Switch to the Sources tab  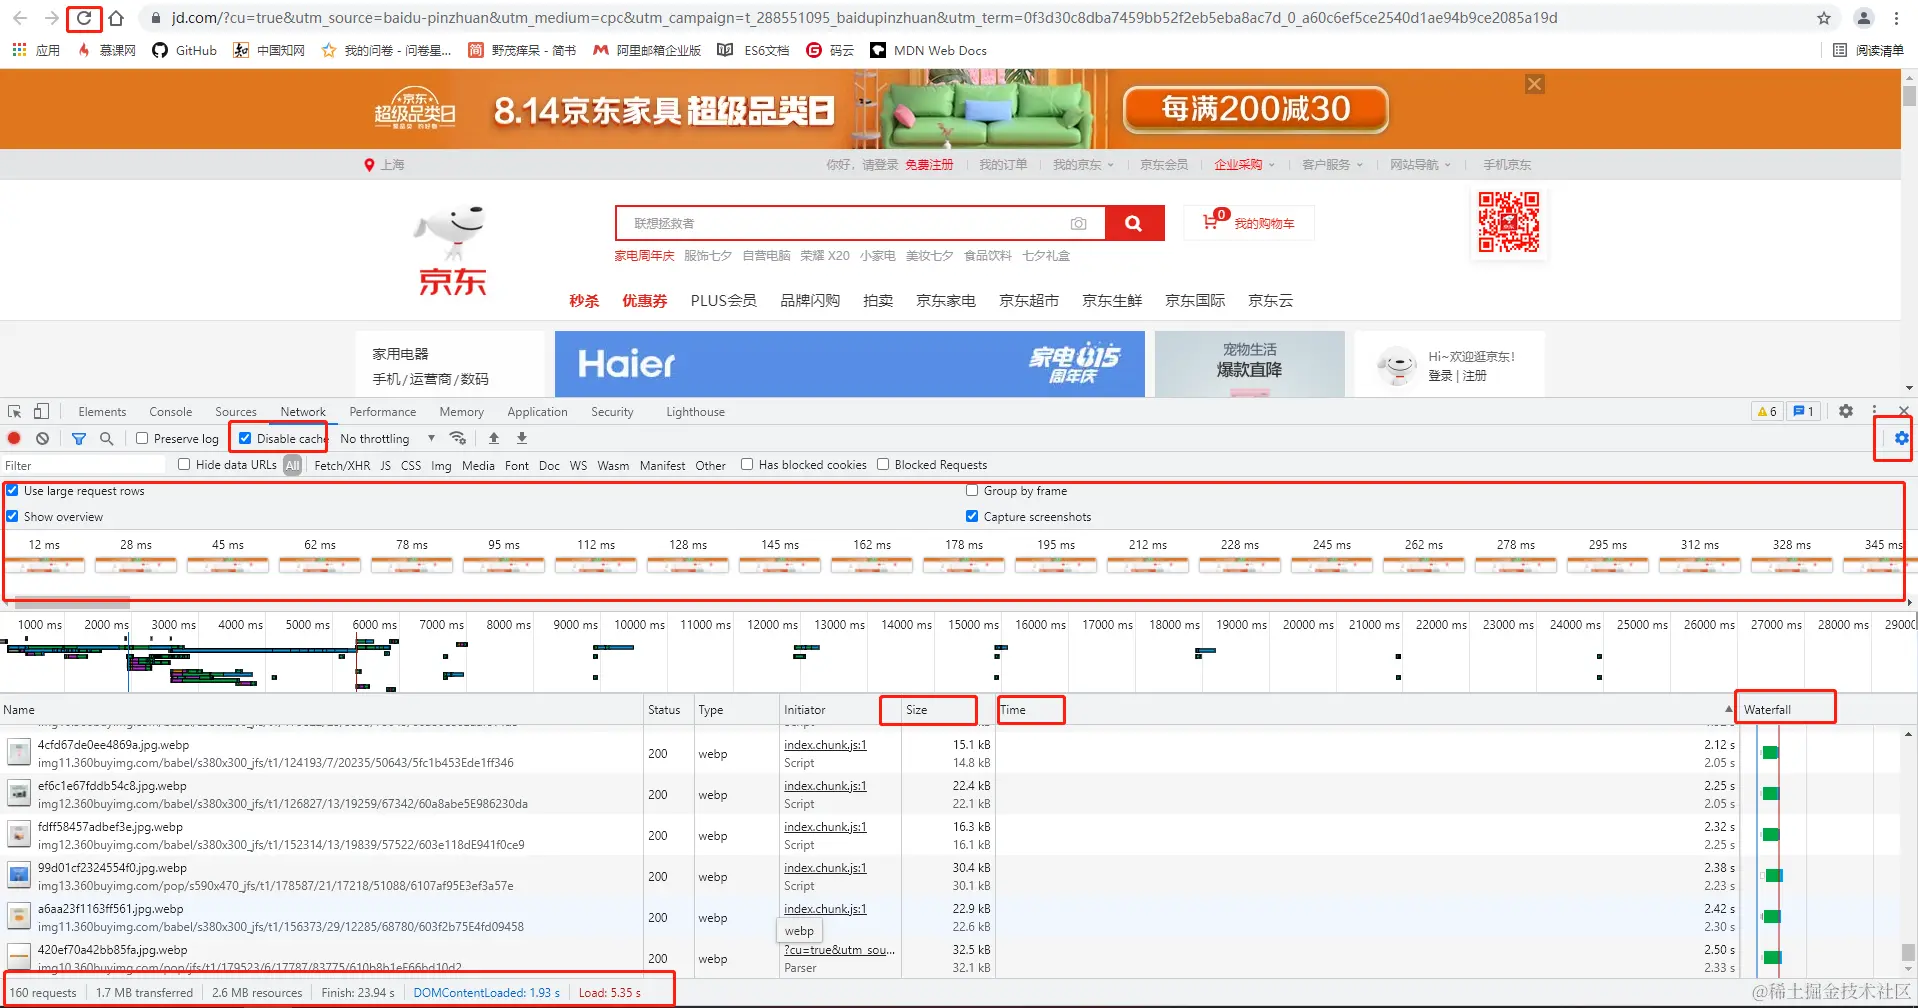[236, 412]
